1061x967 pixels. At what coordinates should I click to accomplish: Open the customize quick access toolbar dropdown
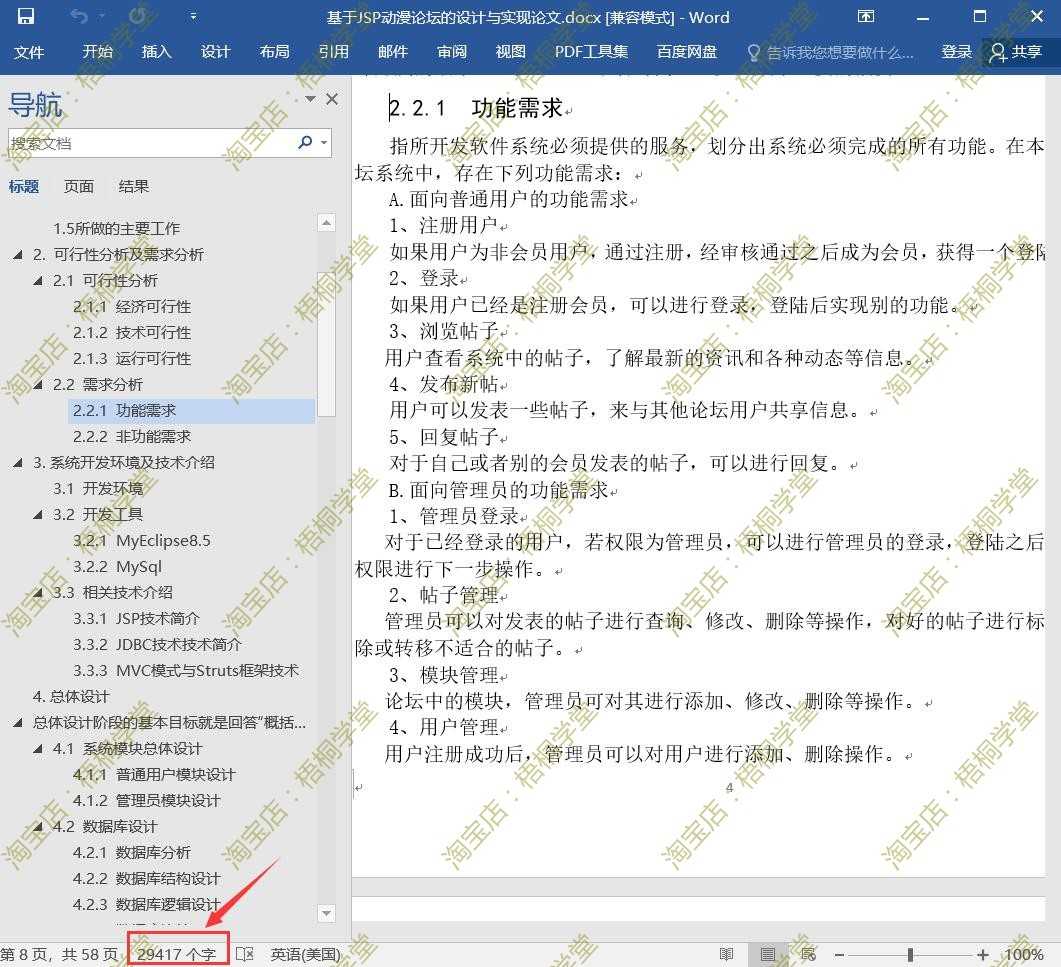coord(194,16)
